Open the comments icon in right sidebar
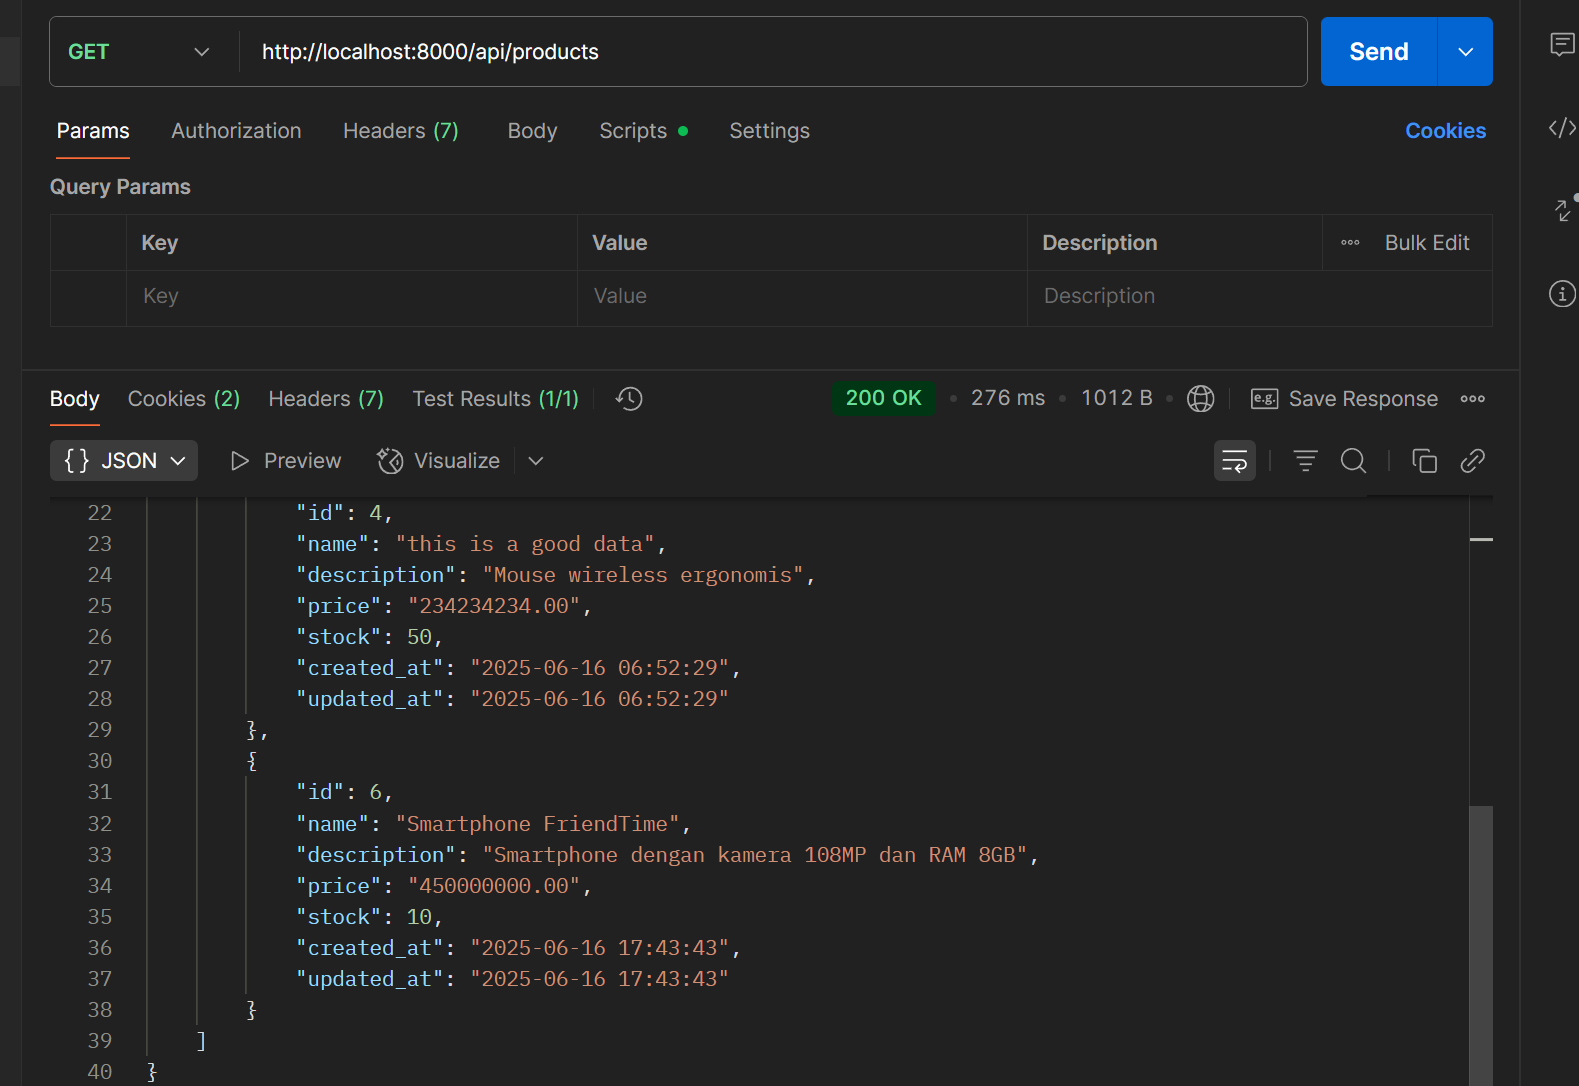Image resolution: width=1579 pixels, height=1086 pixels. pos(1562,44)
